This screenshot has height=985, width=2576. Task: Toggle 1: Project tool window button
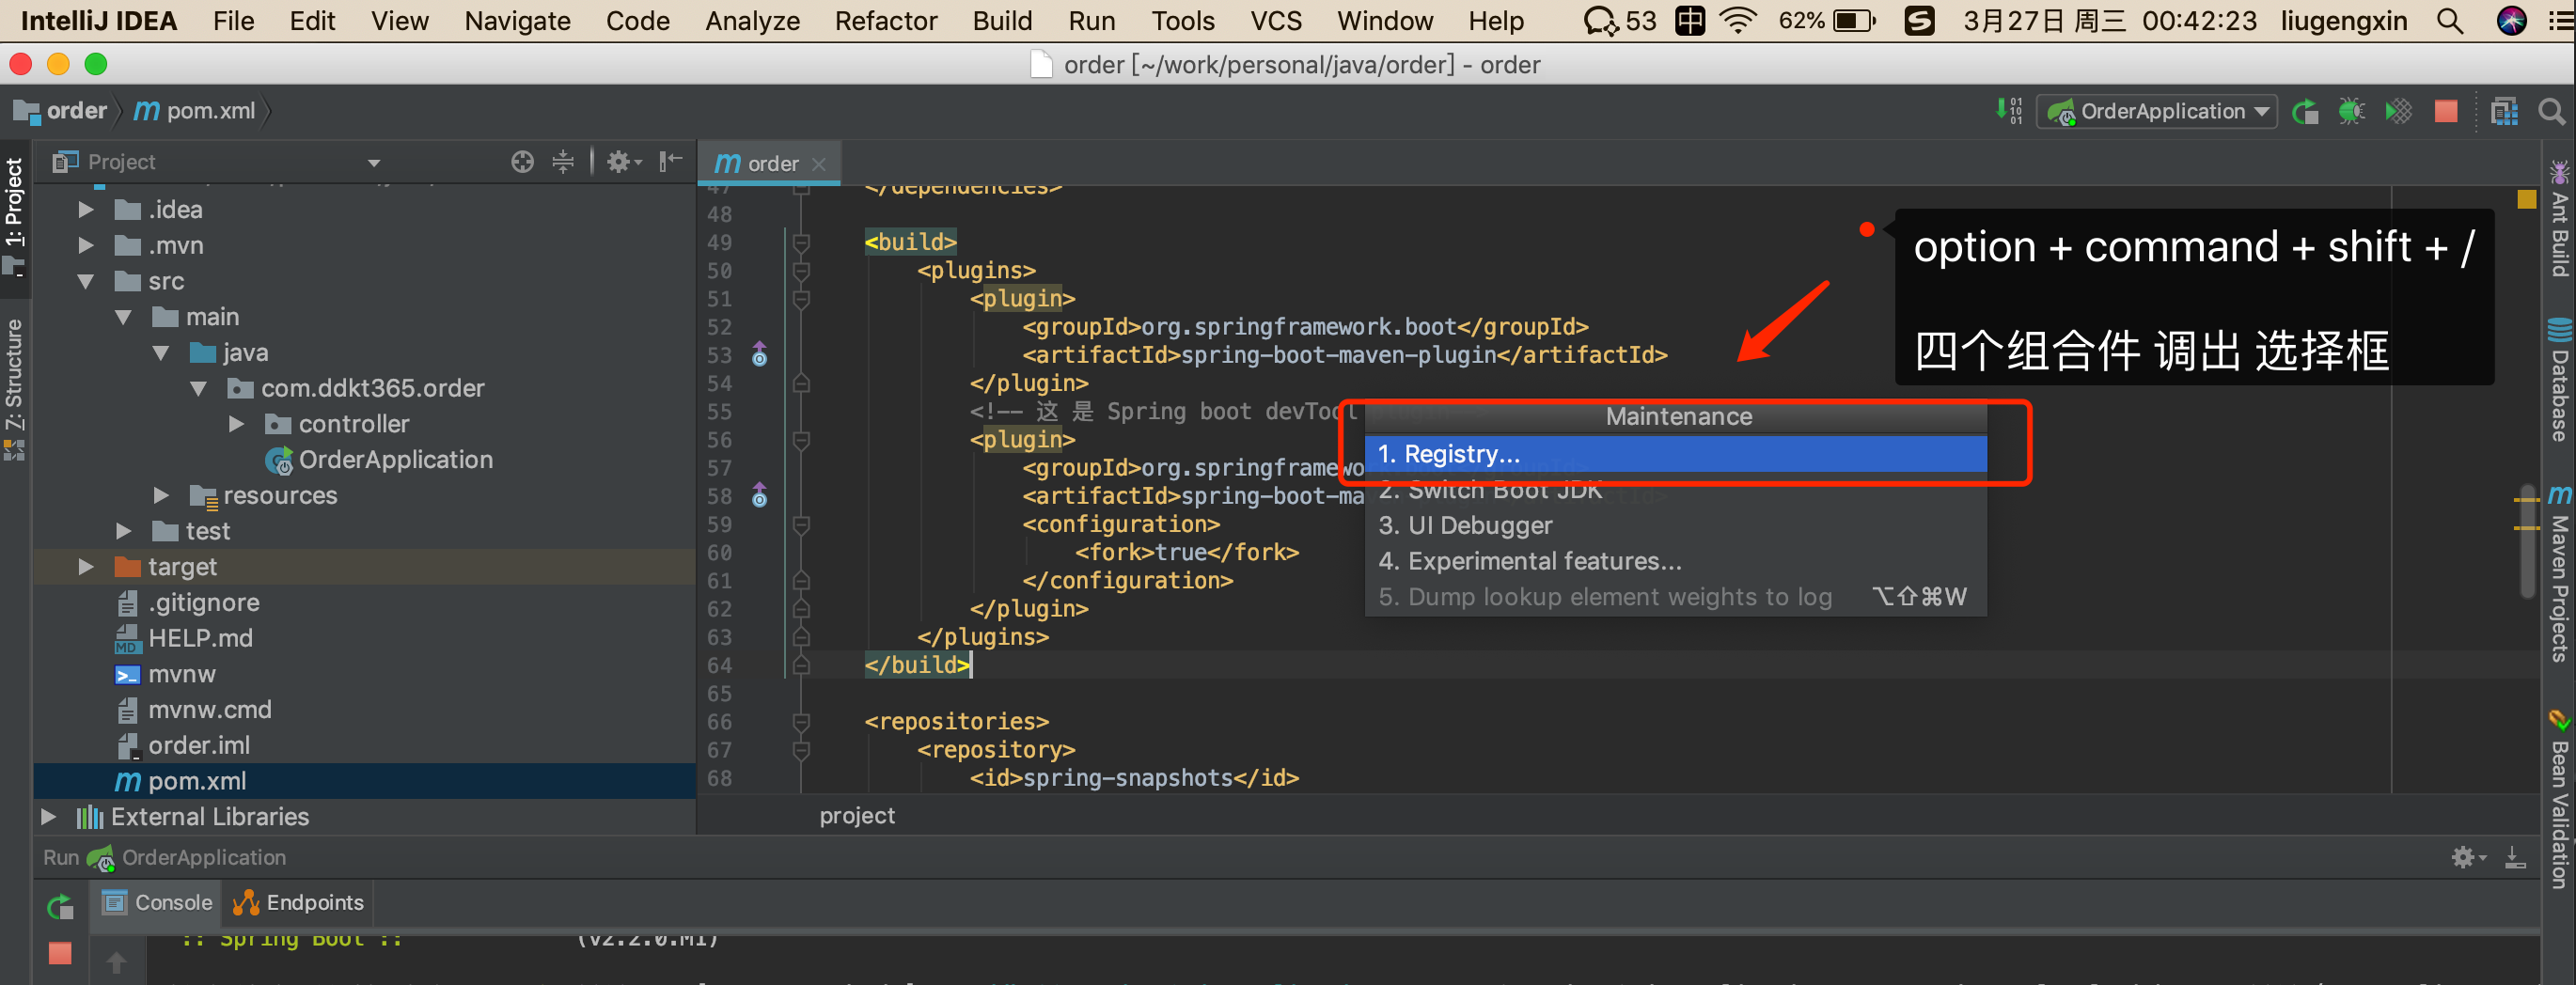coord(14,216)
